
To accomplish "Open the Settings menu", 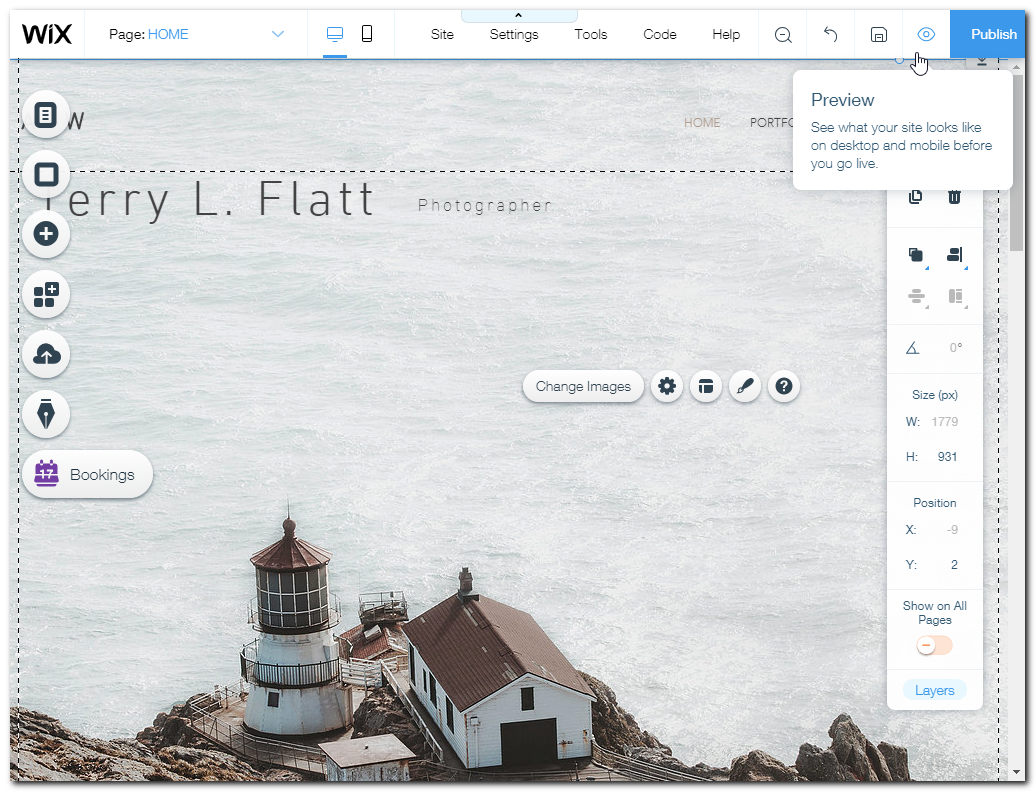I will pyautogui.click(x=514, y=34).
